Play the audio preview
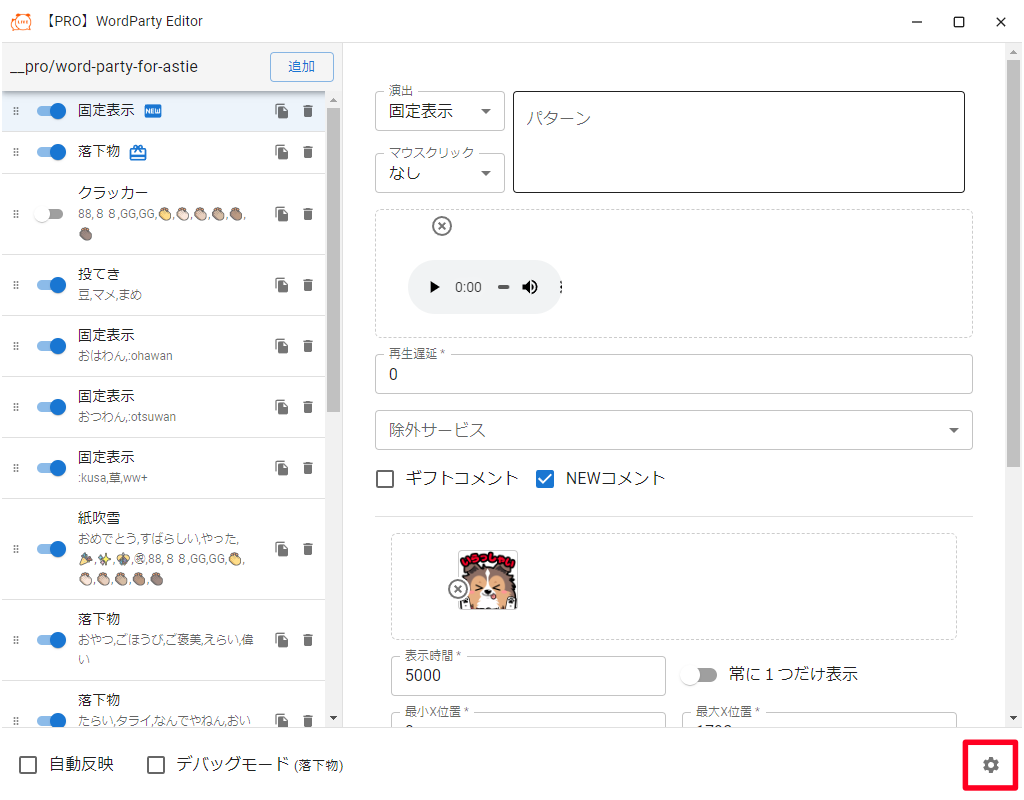The image size is (1024, 800). click(434, 287)
